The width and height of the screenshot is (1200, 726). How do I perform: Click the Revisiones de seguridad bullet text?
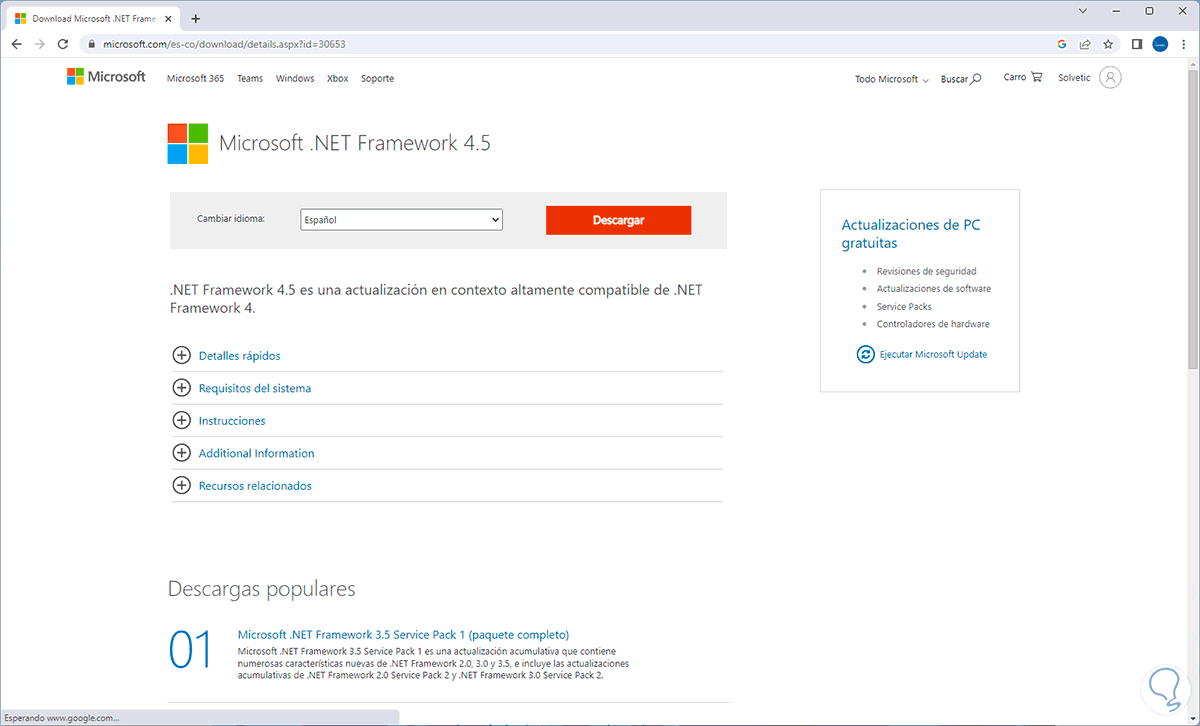point(927,271)
